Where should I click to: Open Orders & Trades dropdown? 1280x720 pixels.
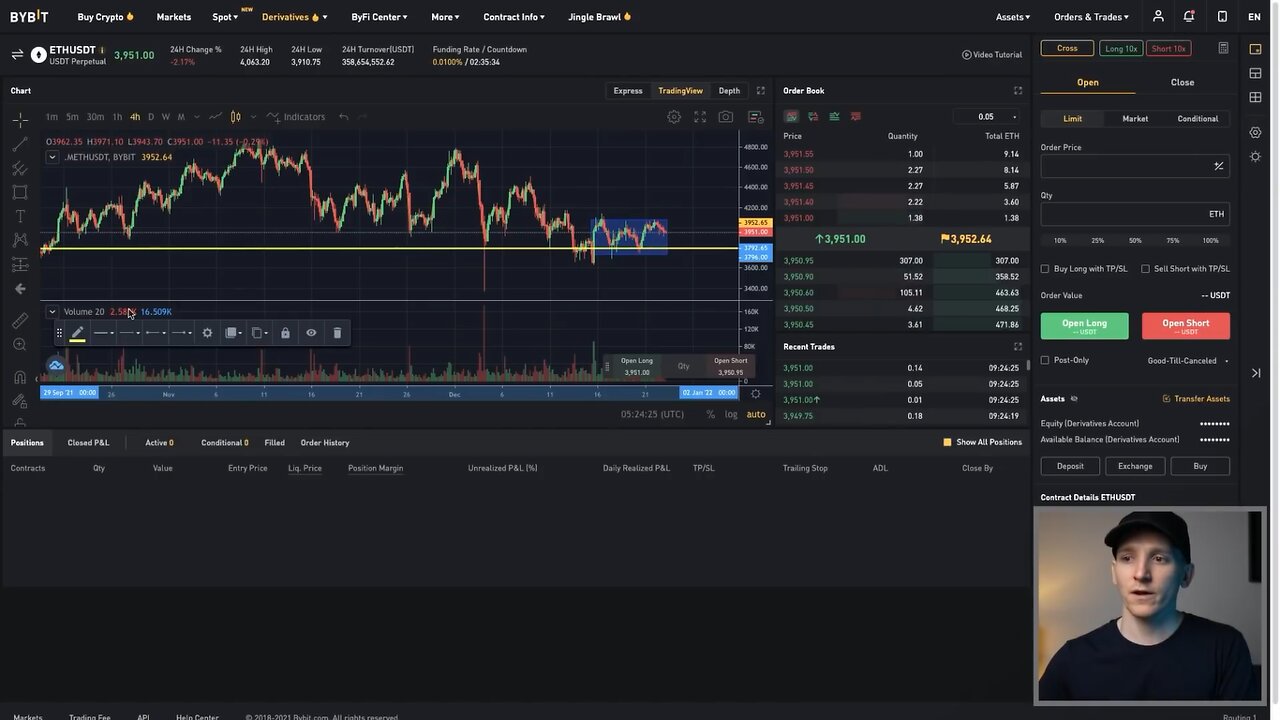click(1091, 17)
